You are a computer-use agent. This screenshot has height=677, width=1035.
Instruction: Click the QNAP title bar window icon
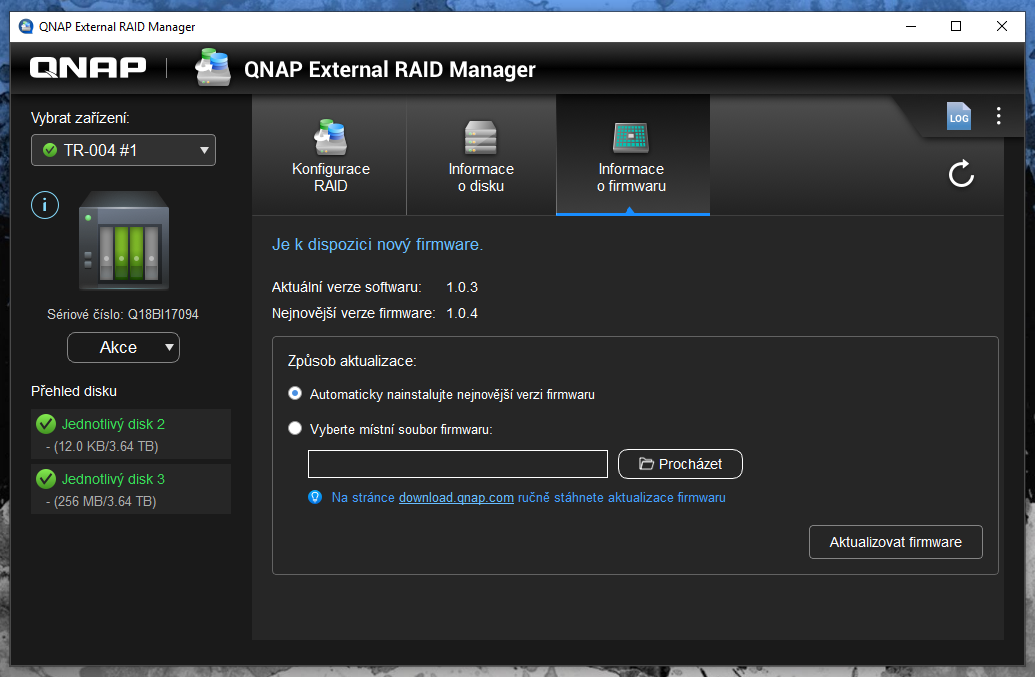click(x=26, y=26)
